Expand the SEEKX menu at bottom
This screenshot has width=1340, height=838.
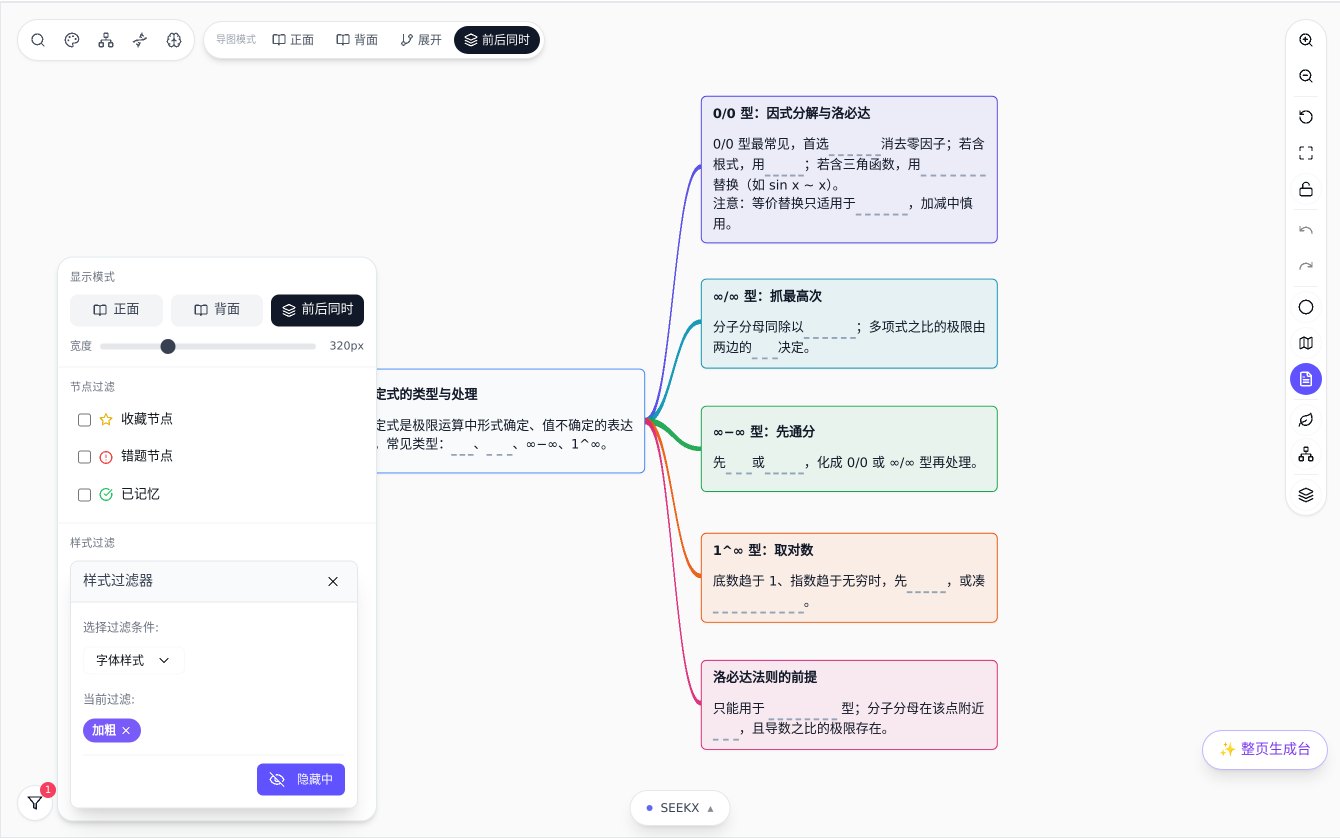pyautogui.click(x=680, y=808)
